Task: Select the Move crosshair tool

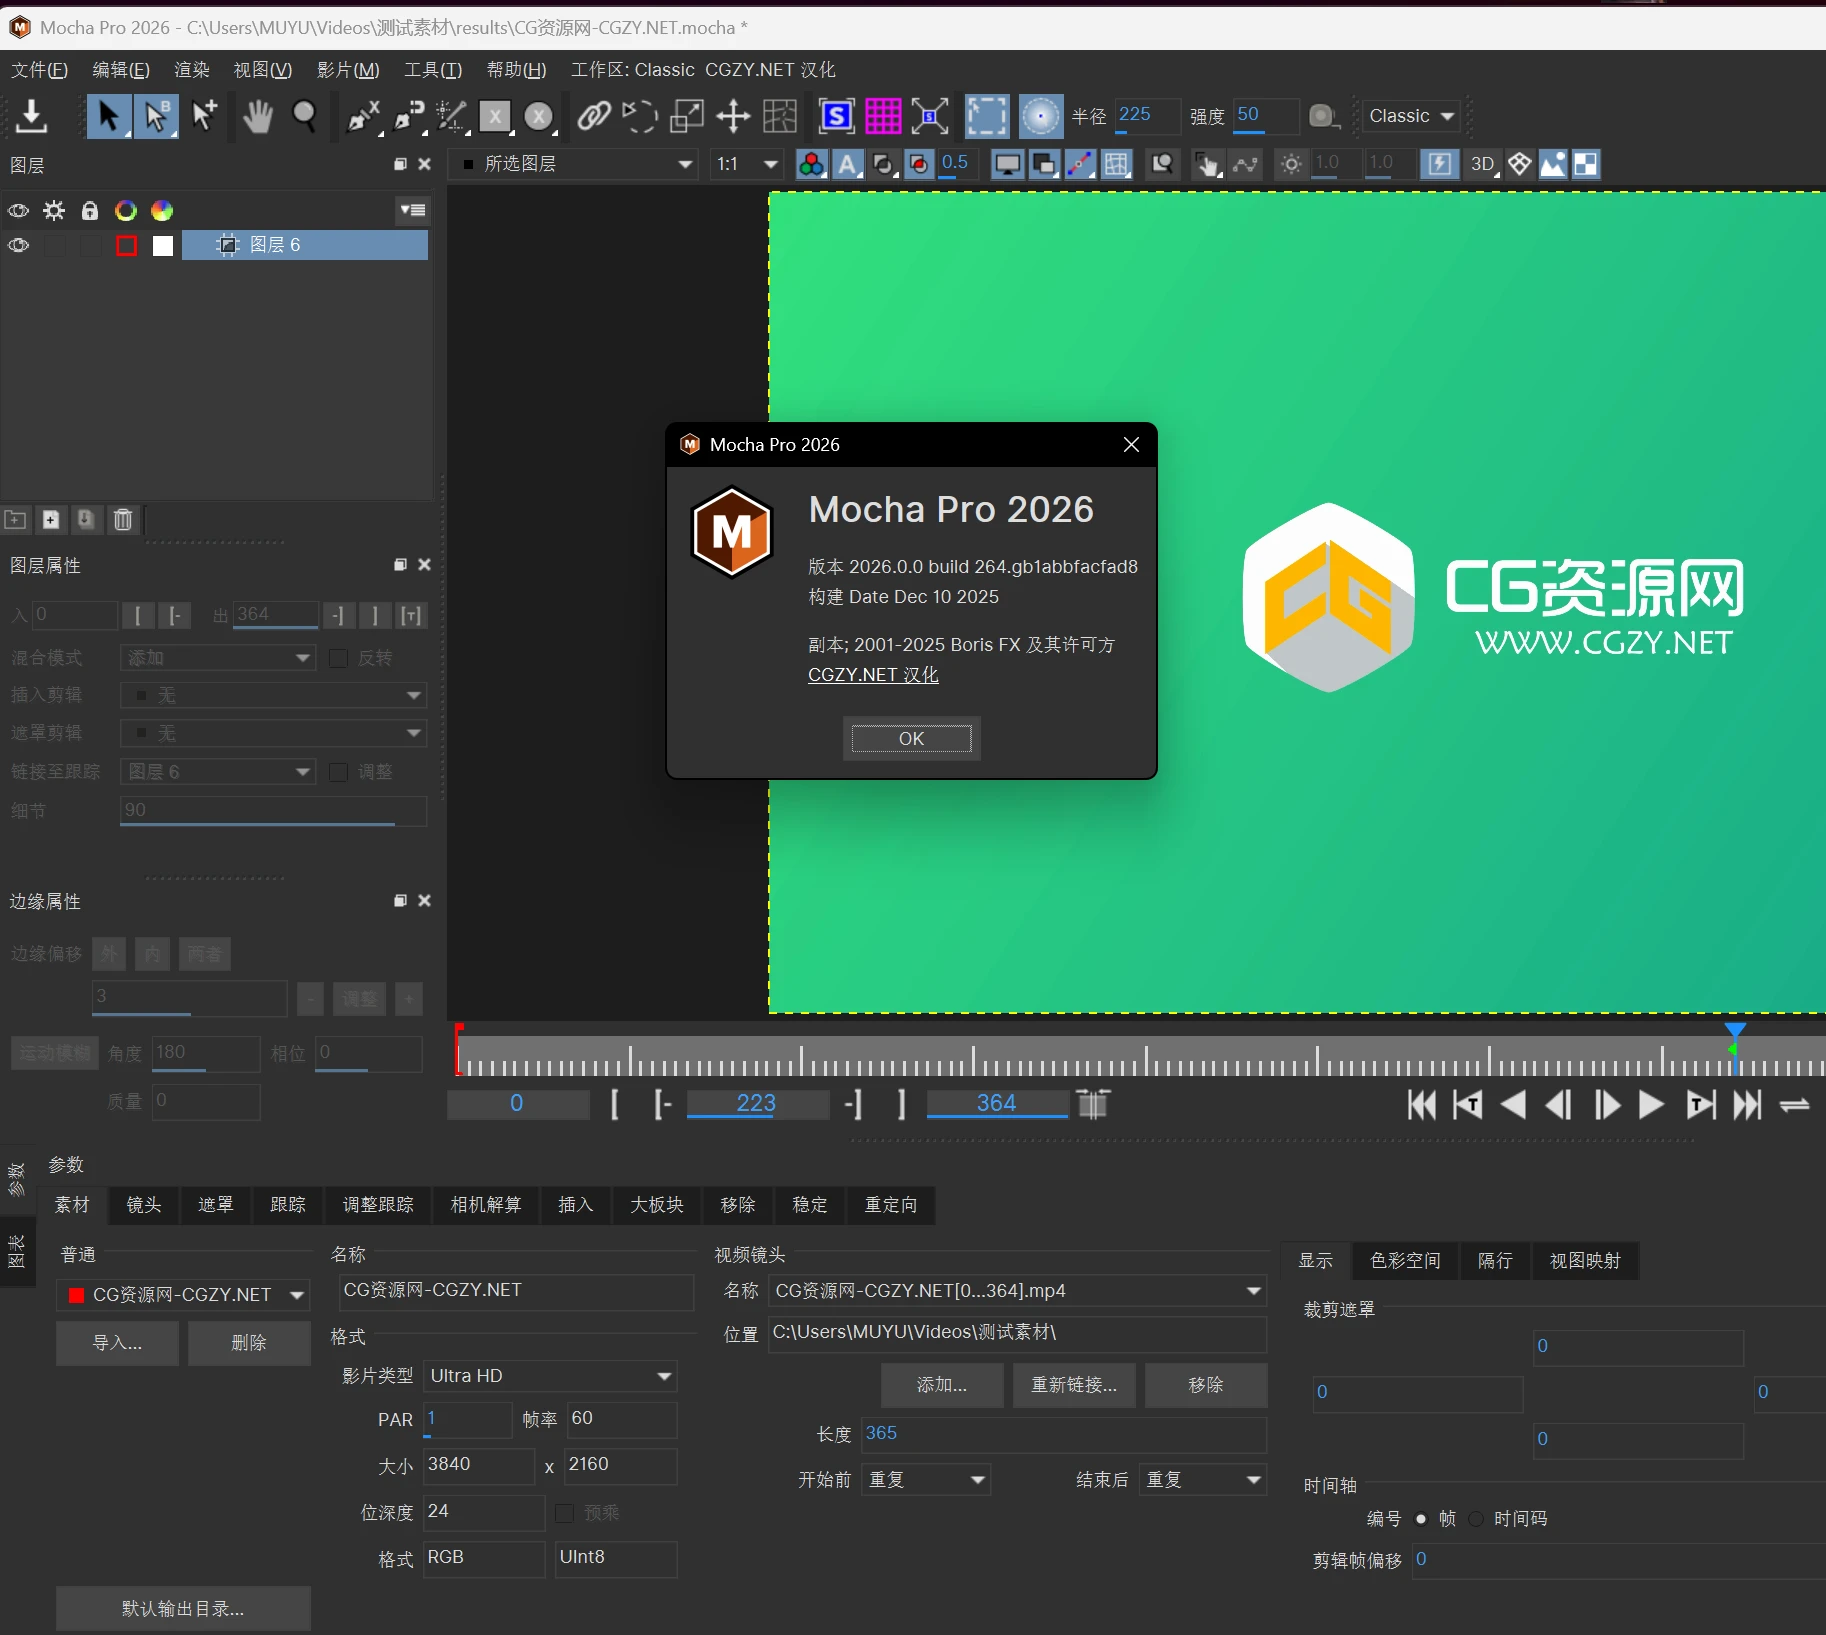Action: (731, 116)
